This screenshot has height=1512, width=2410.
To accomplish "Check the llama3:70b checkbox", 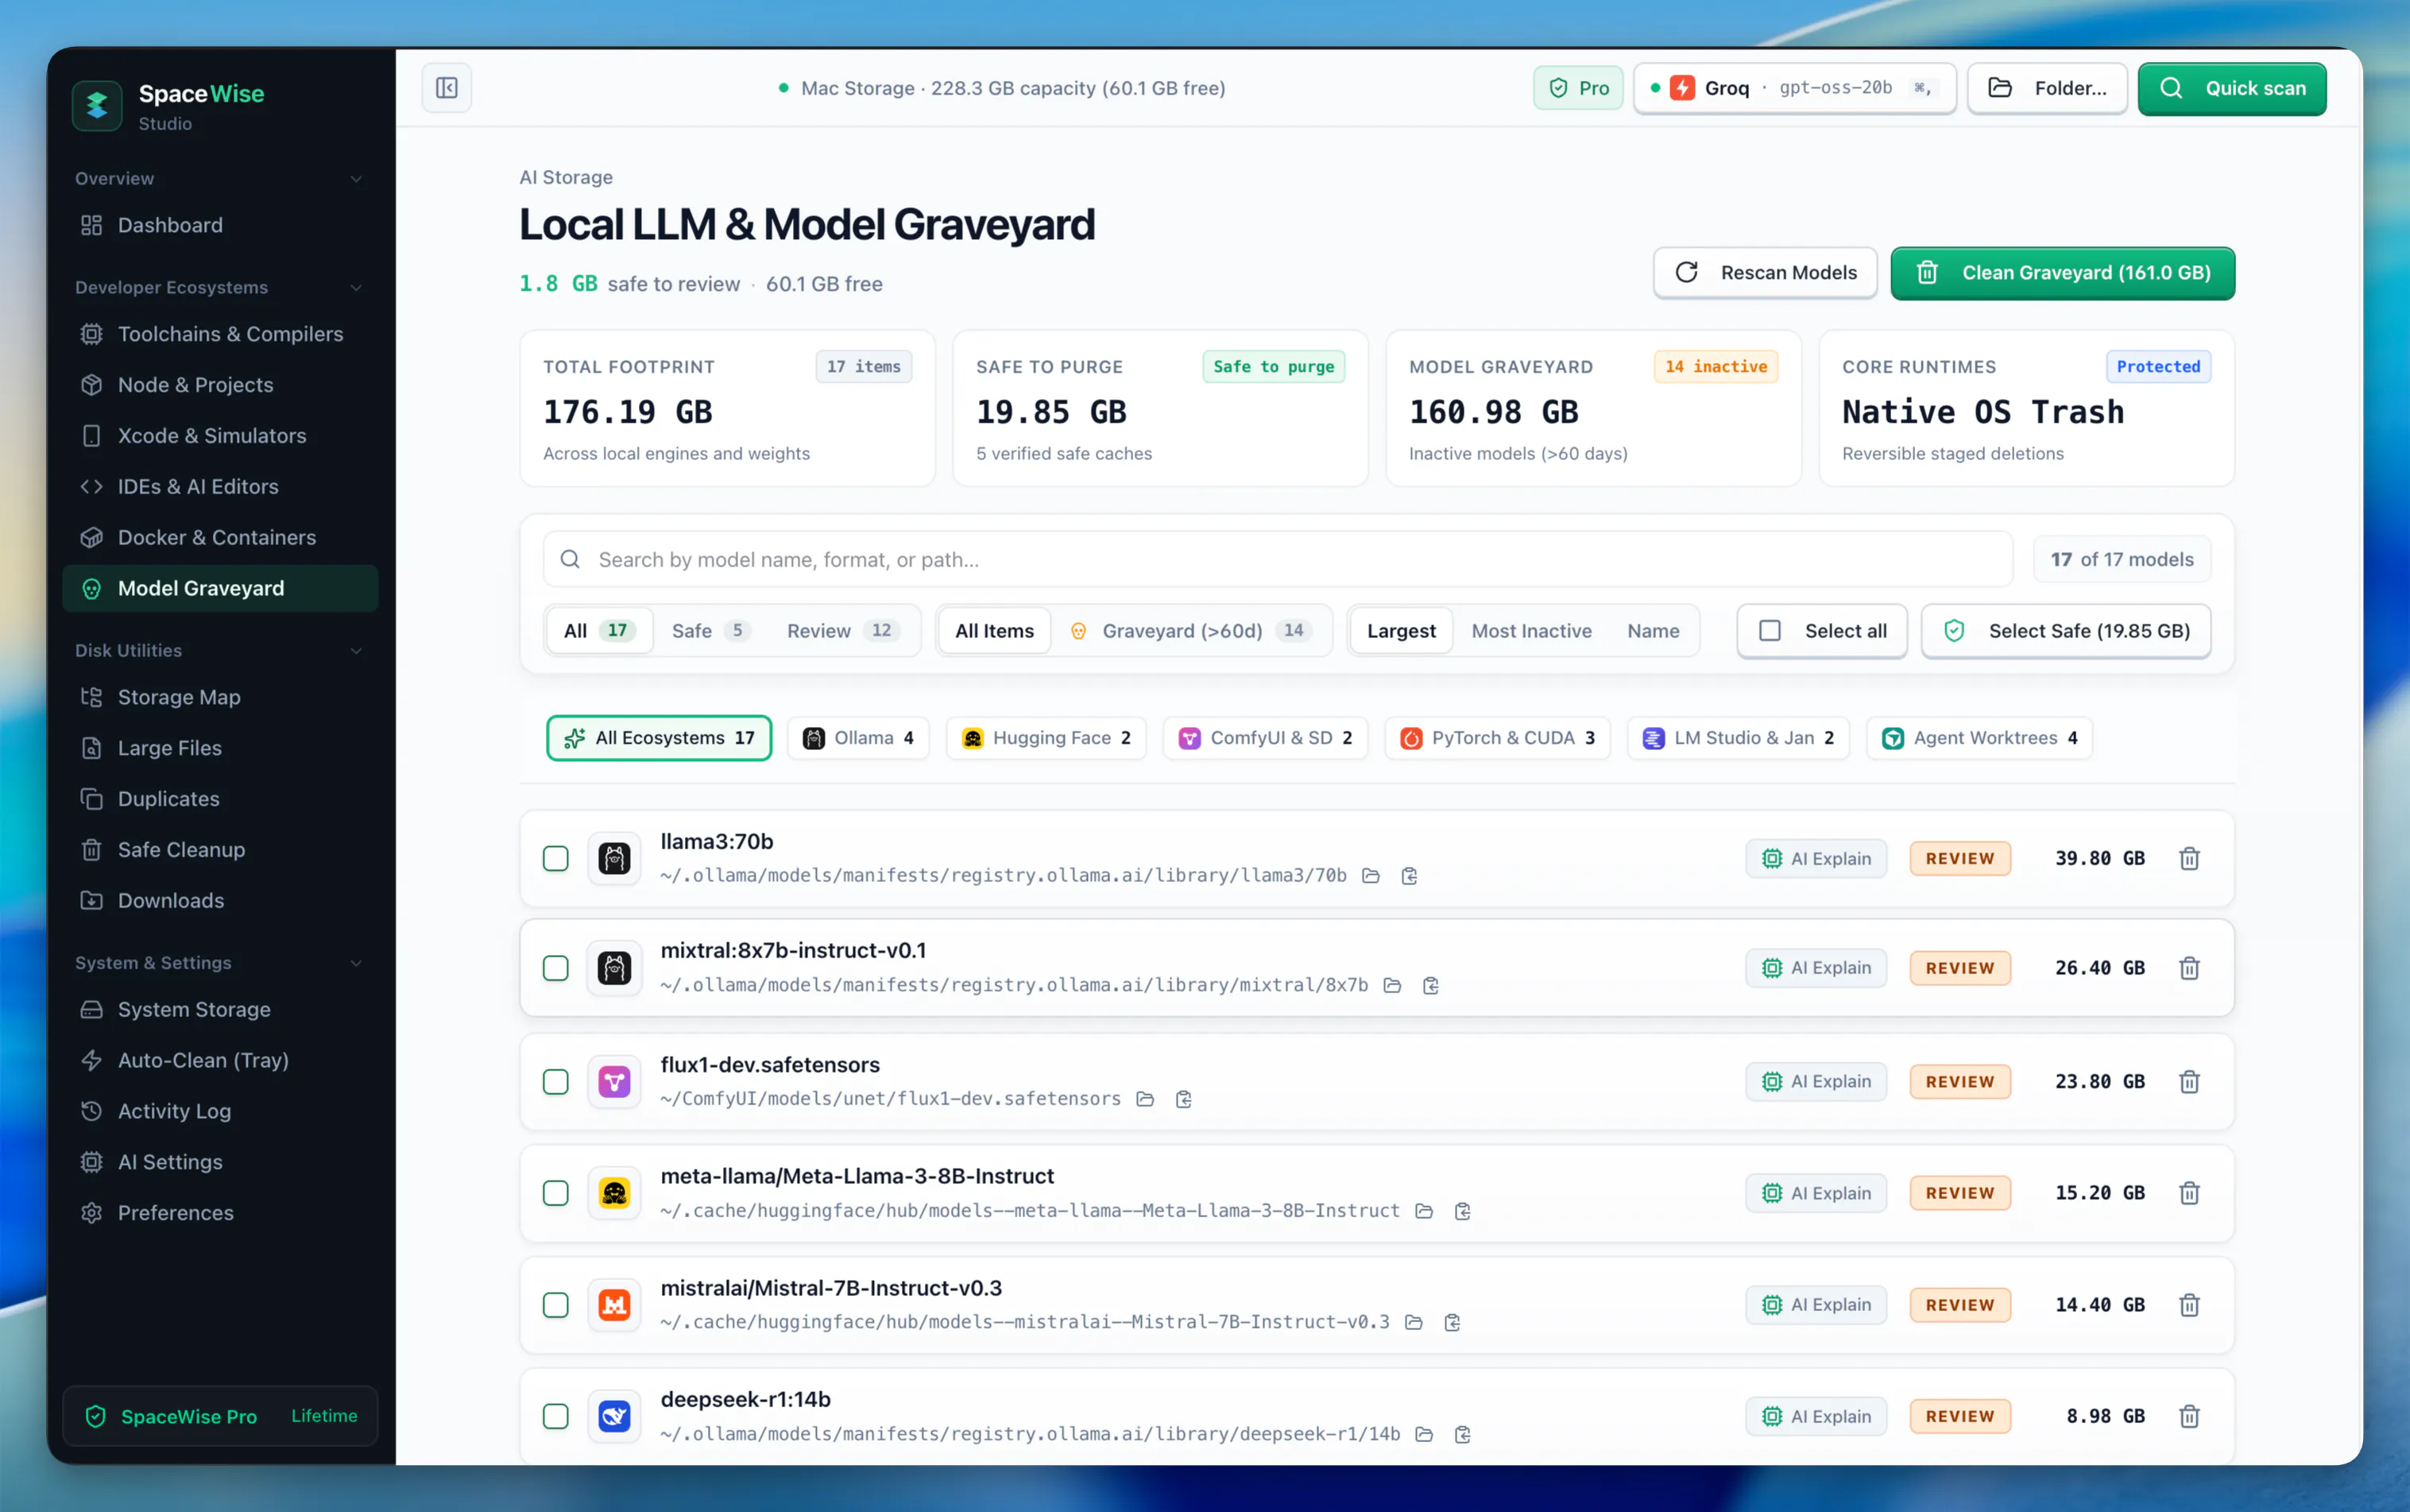I will click(x=556, y=858).
